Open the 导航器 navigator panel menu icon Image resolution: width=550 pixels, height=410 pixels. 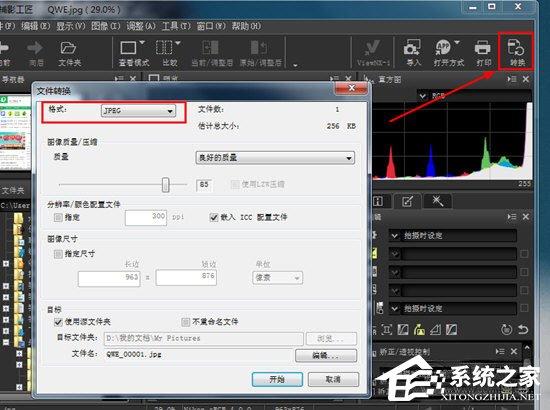coord(119,79)
